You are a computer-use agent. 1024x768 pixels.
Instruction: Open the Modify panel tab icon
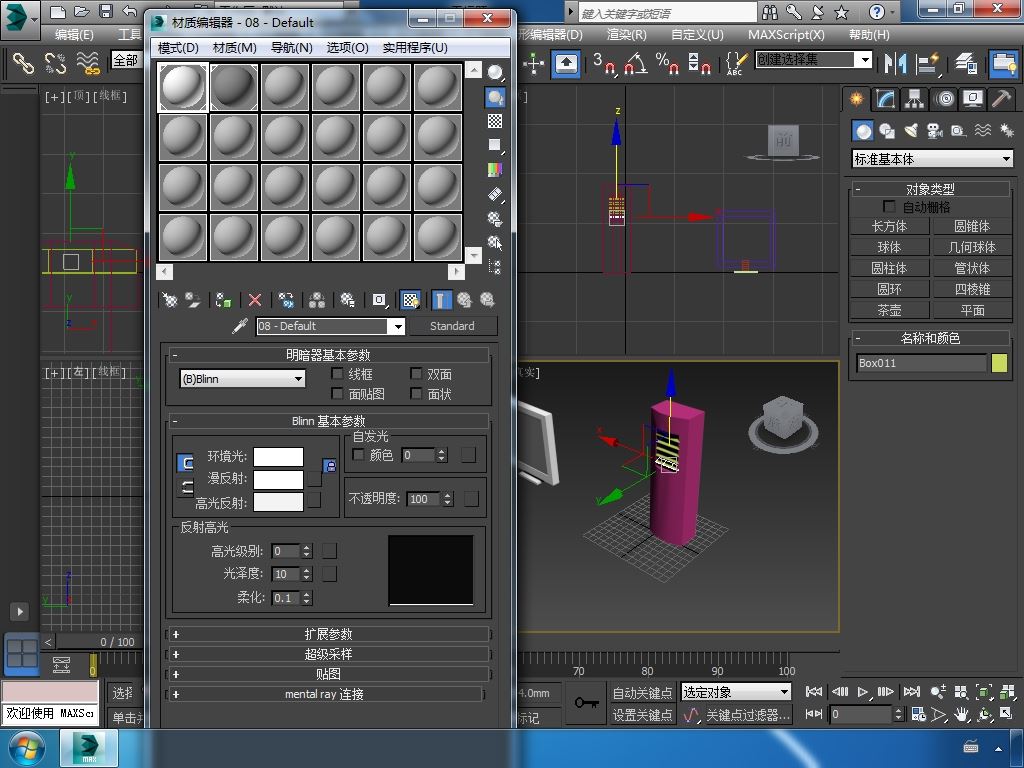[x=885, y=99]
